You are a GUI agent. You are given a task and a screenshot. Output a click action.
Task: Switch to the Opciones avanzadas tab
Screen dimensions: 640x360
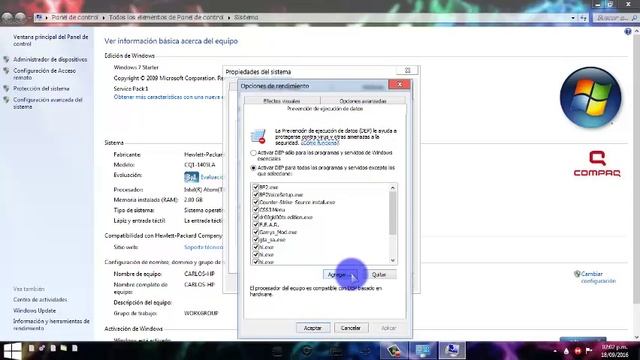point(363,101)
